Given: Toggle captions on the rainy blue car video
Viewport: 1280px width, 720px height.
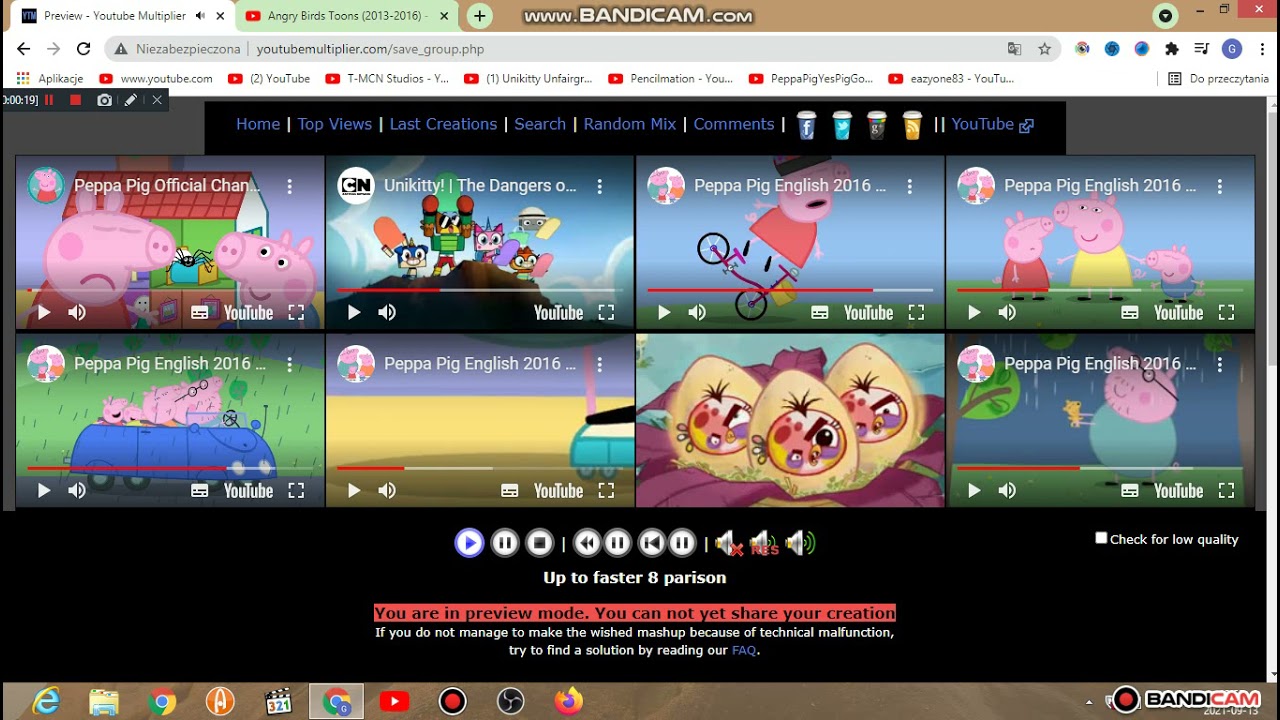Looking at the screenshot, I should click(200, 490).
